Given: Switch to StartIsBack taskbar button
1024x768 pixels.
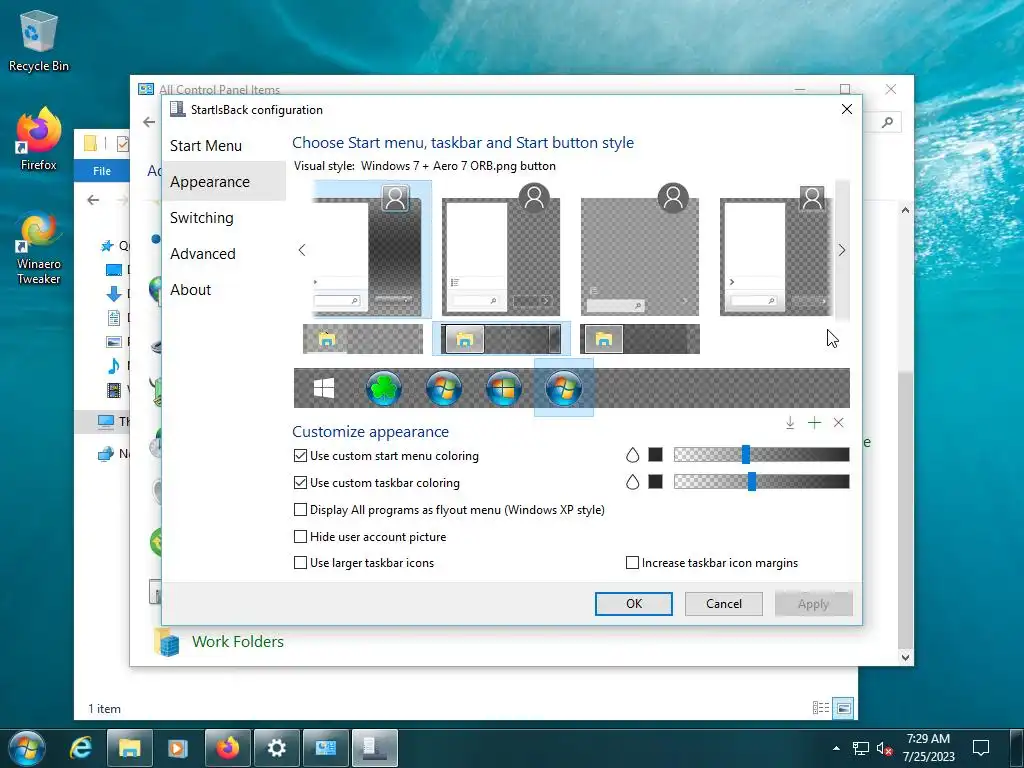Looking at the screenshot, I should (x=375, y=748).
